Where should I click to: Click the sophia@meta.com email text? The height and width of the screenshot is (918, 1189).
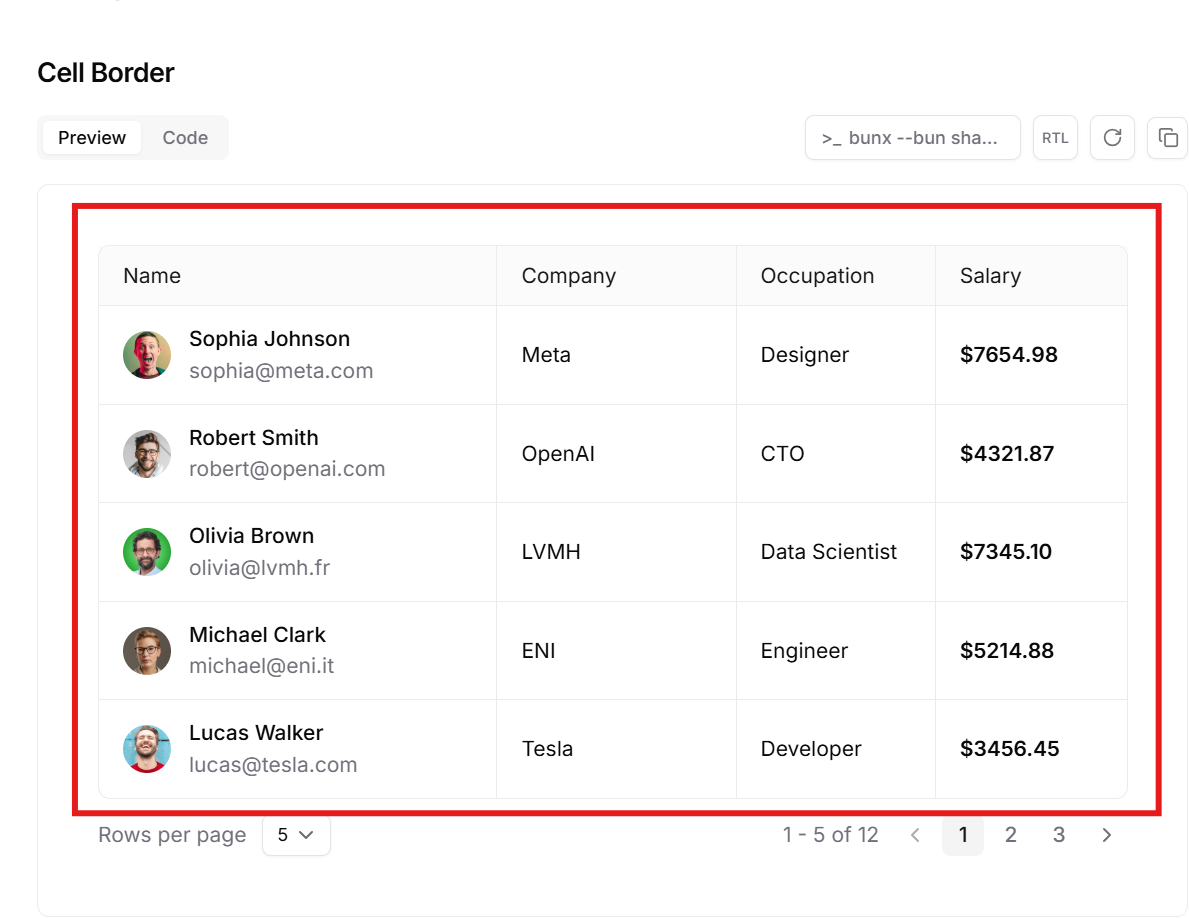coord(281,371)
